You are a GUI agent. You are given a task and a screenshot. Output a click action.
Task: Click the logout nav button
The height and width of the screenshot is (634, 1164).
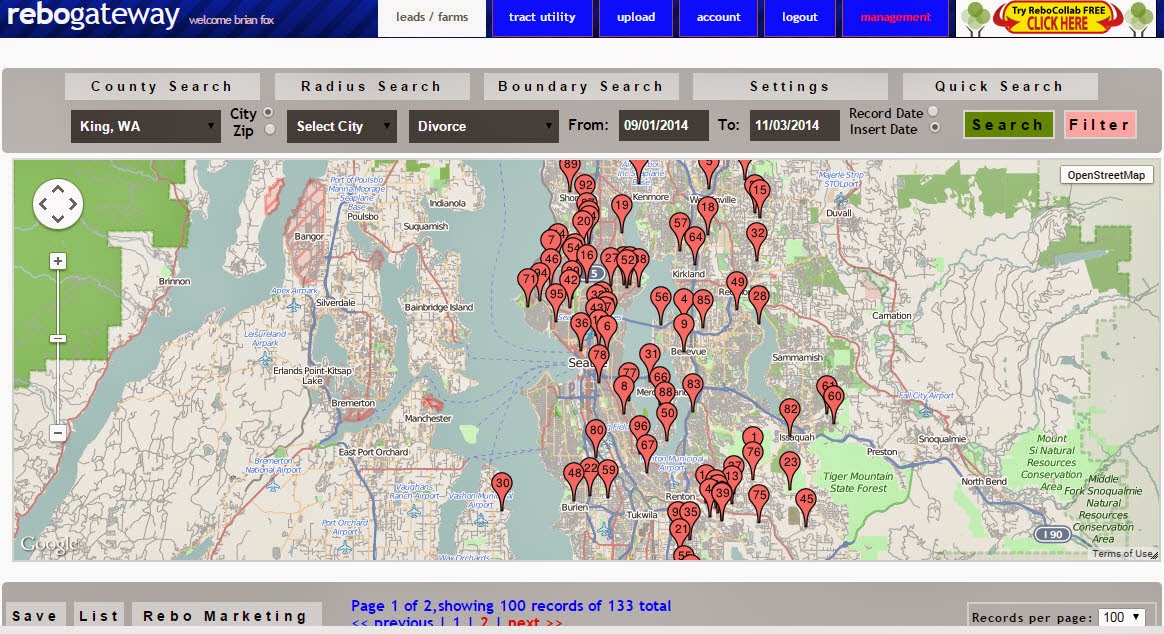pyautogui.click(x=800, y=17)
